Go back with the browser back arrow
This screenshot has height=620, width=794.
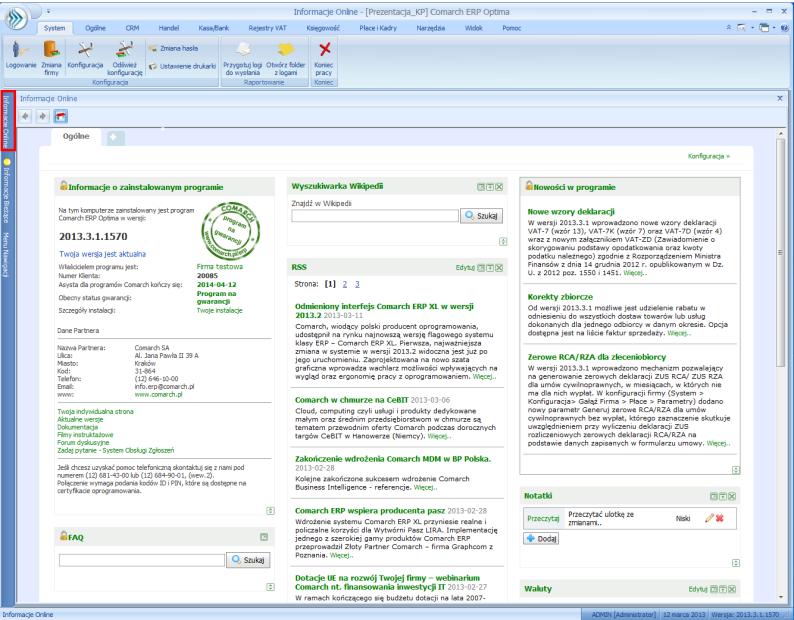coord(25,117)
